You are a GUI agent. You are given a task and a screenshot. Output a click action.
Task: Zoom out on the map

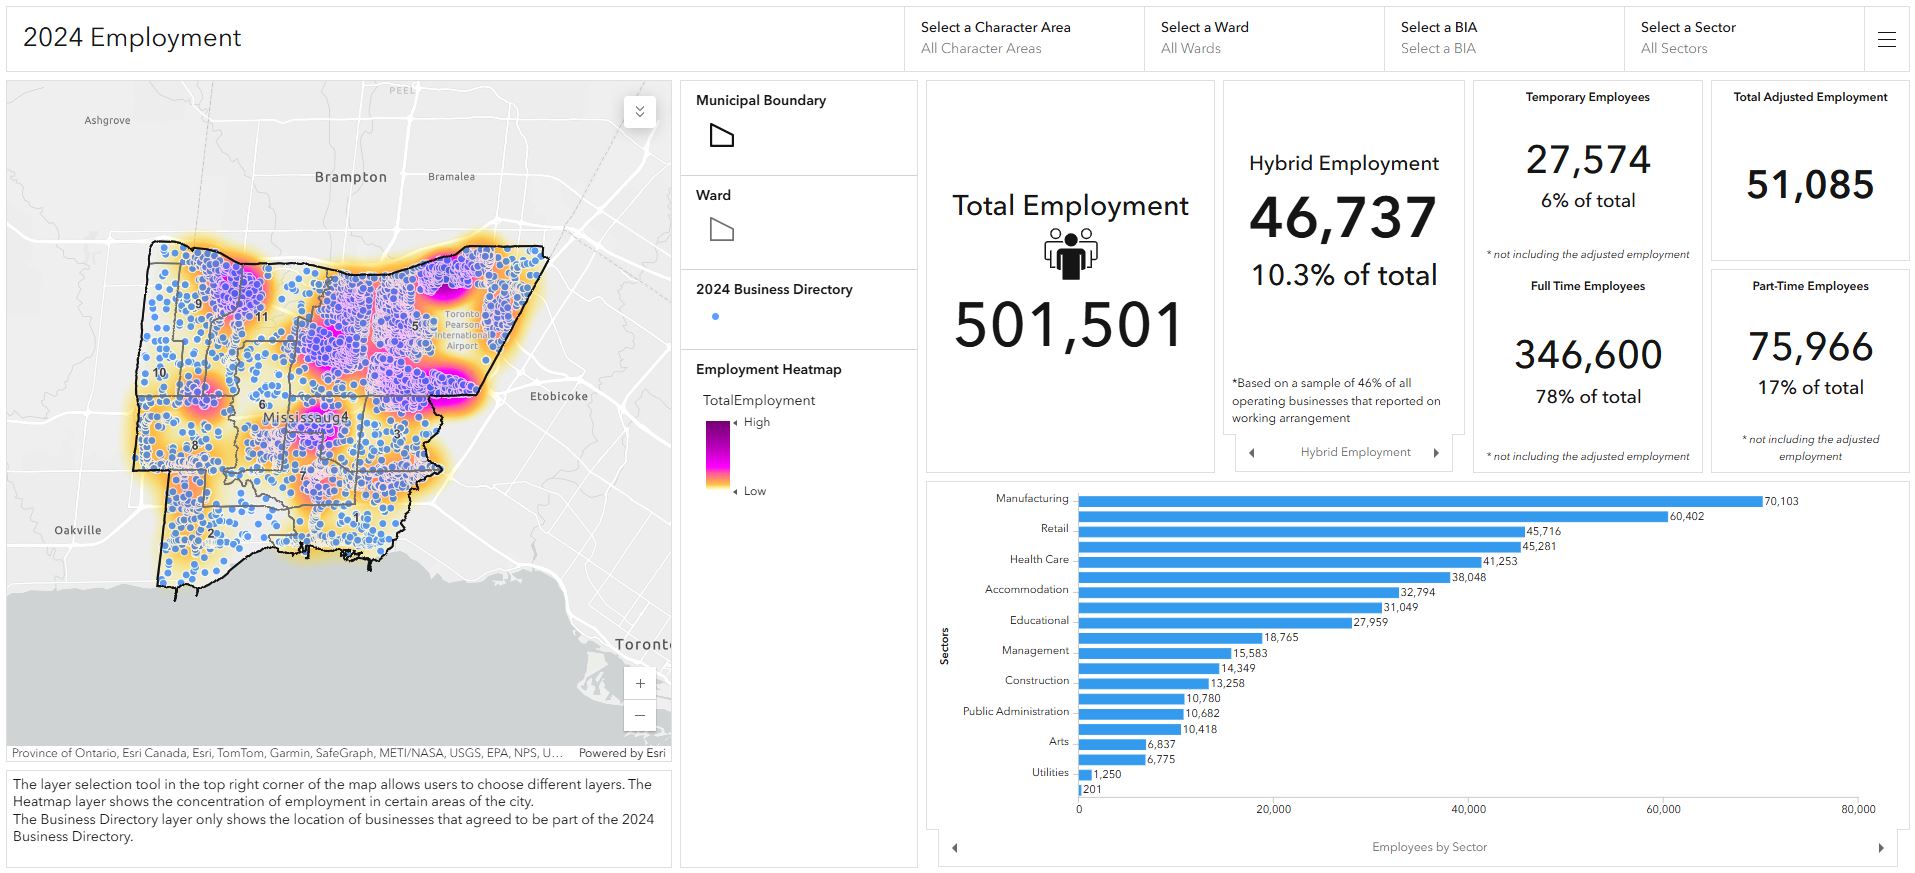pos(640,715)
